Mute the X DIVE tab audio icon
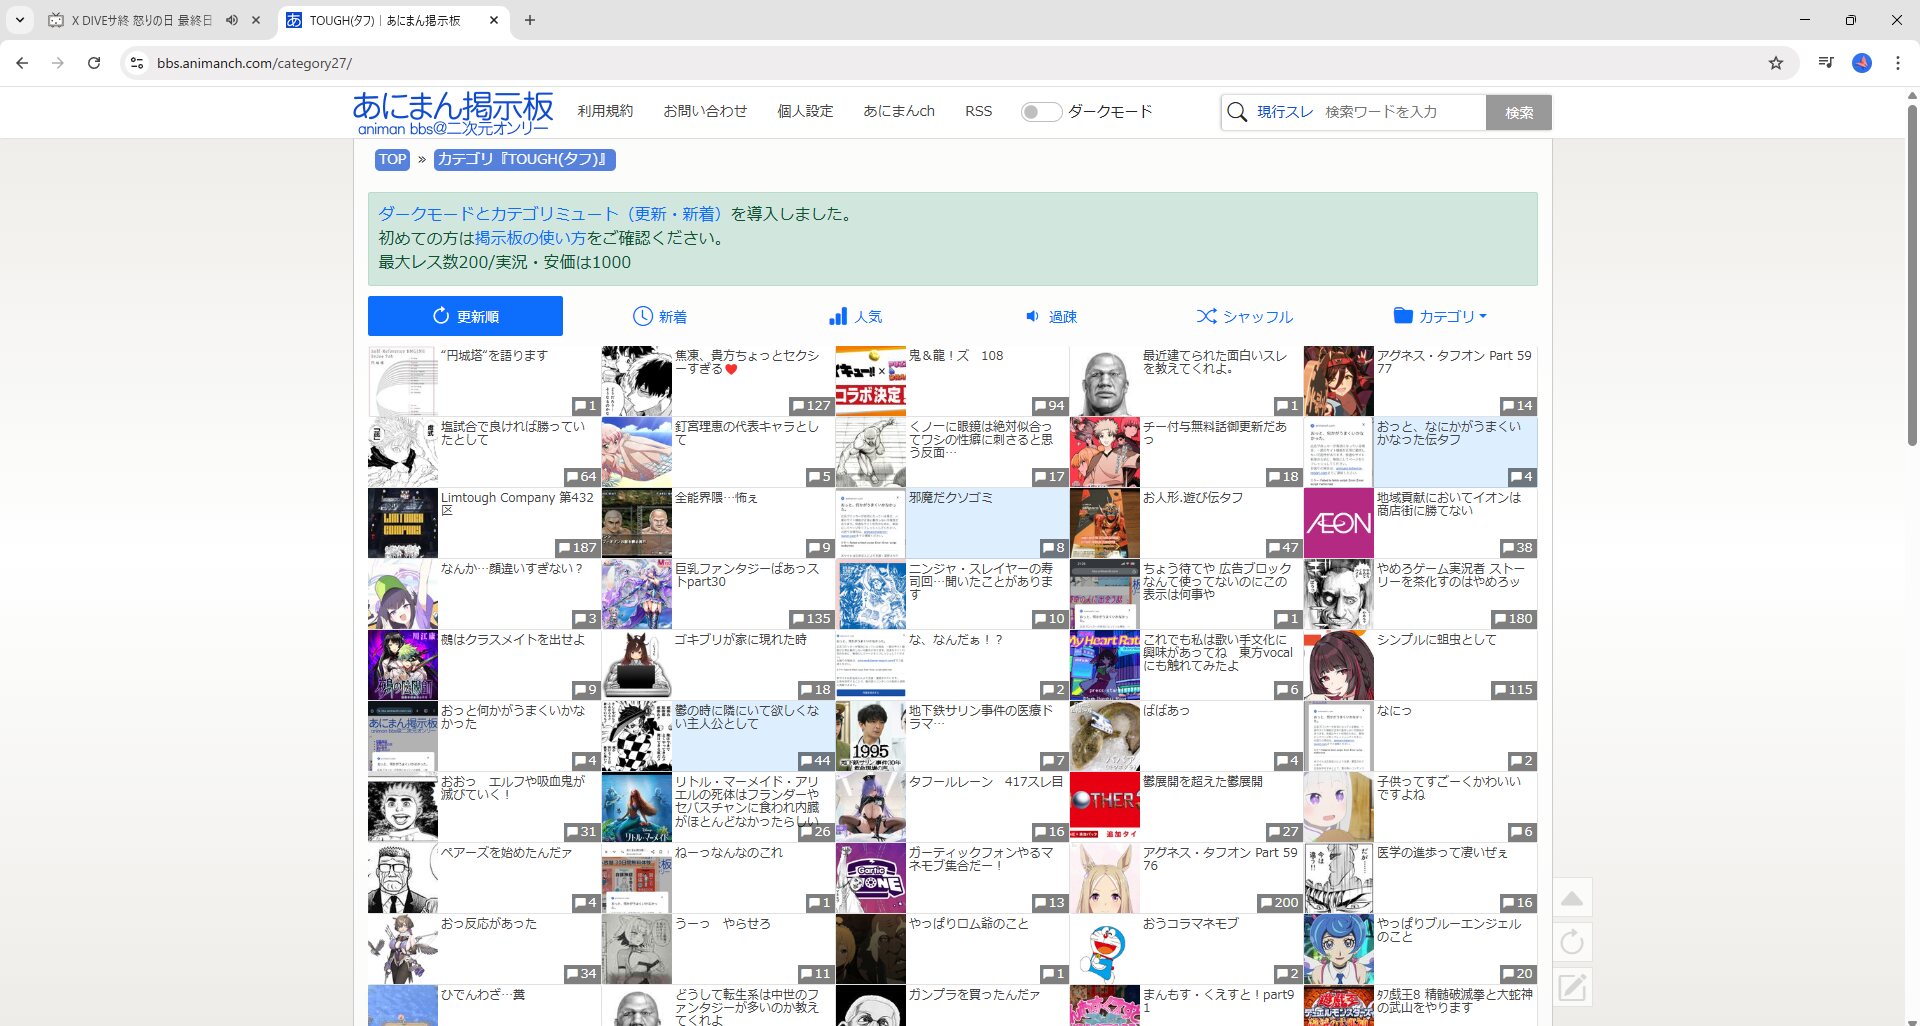The image size is (1920, 1026). point(232,20)
